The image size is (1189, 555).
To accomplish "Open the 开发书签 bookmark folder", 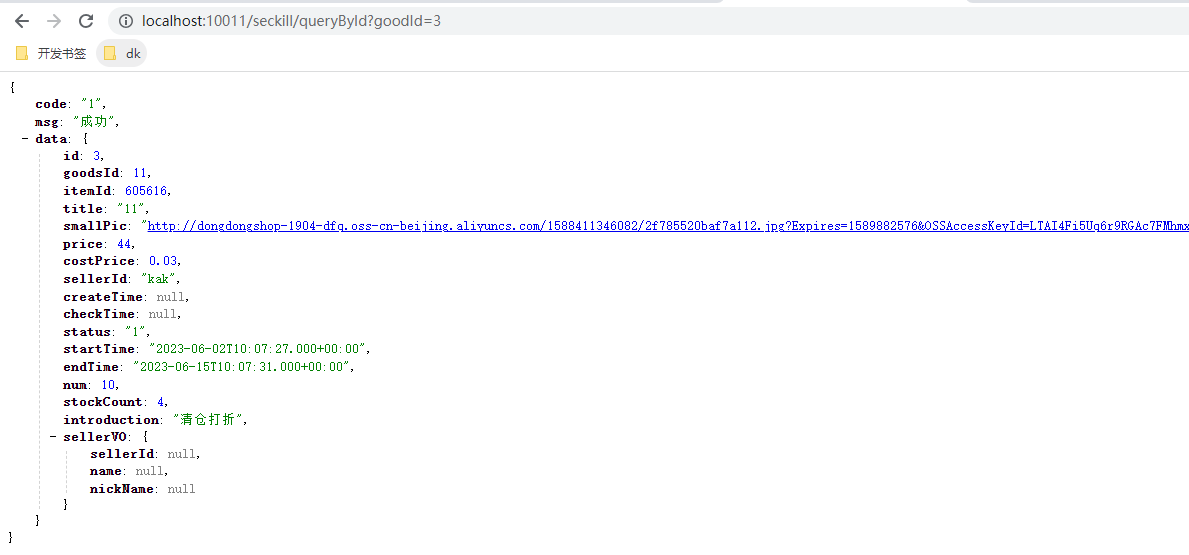I will tap(52, 54).
